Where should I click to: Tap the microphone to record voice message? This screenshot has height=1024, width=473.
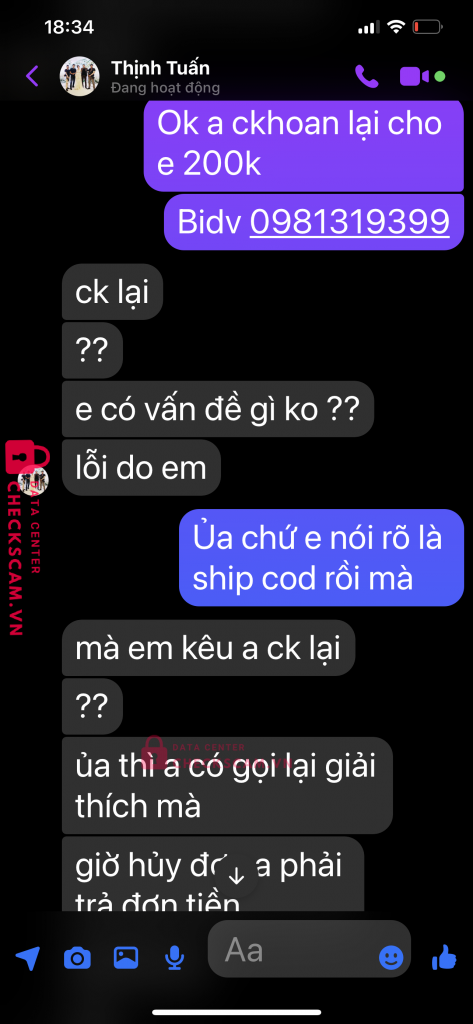[174, 958]
